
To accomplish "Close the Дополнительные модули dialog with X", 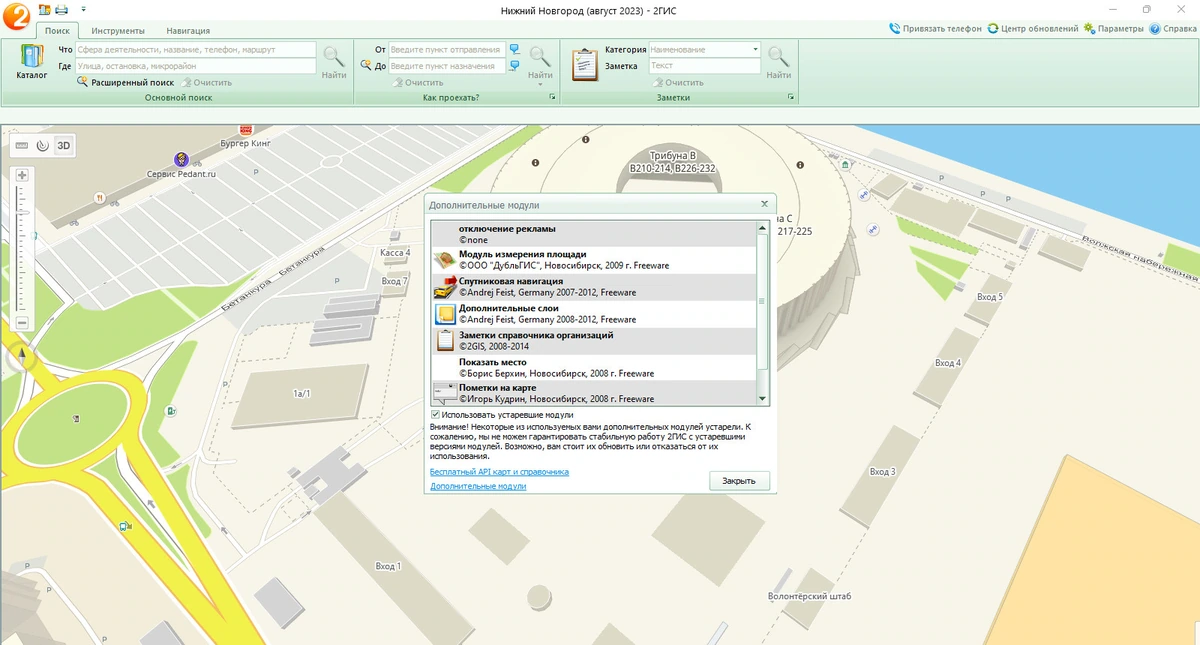I will 764,203.
